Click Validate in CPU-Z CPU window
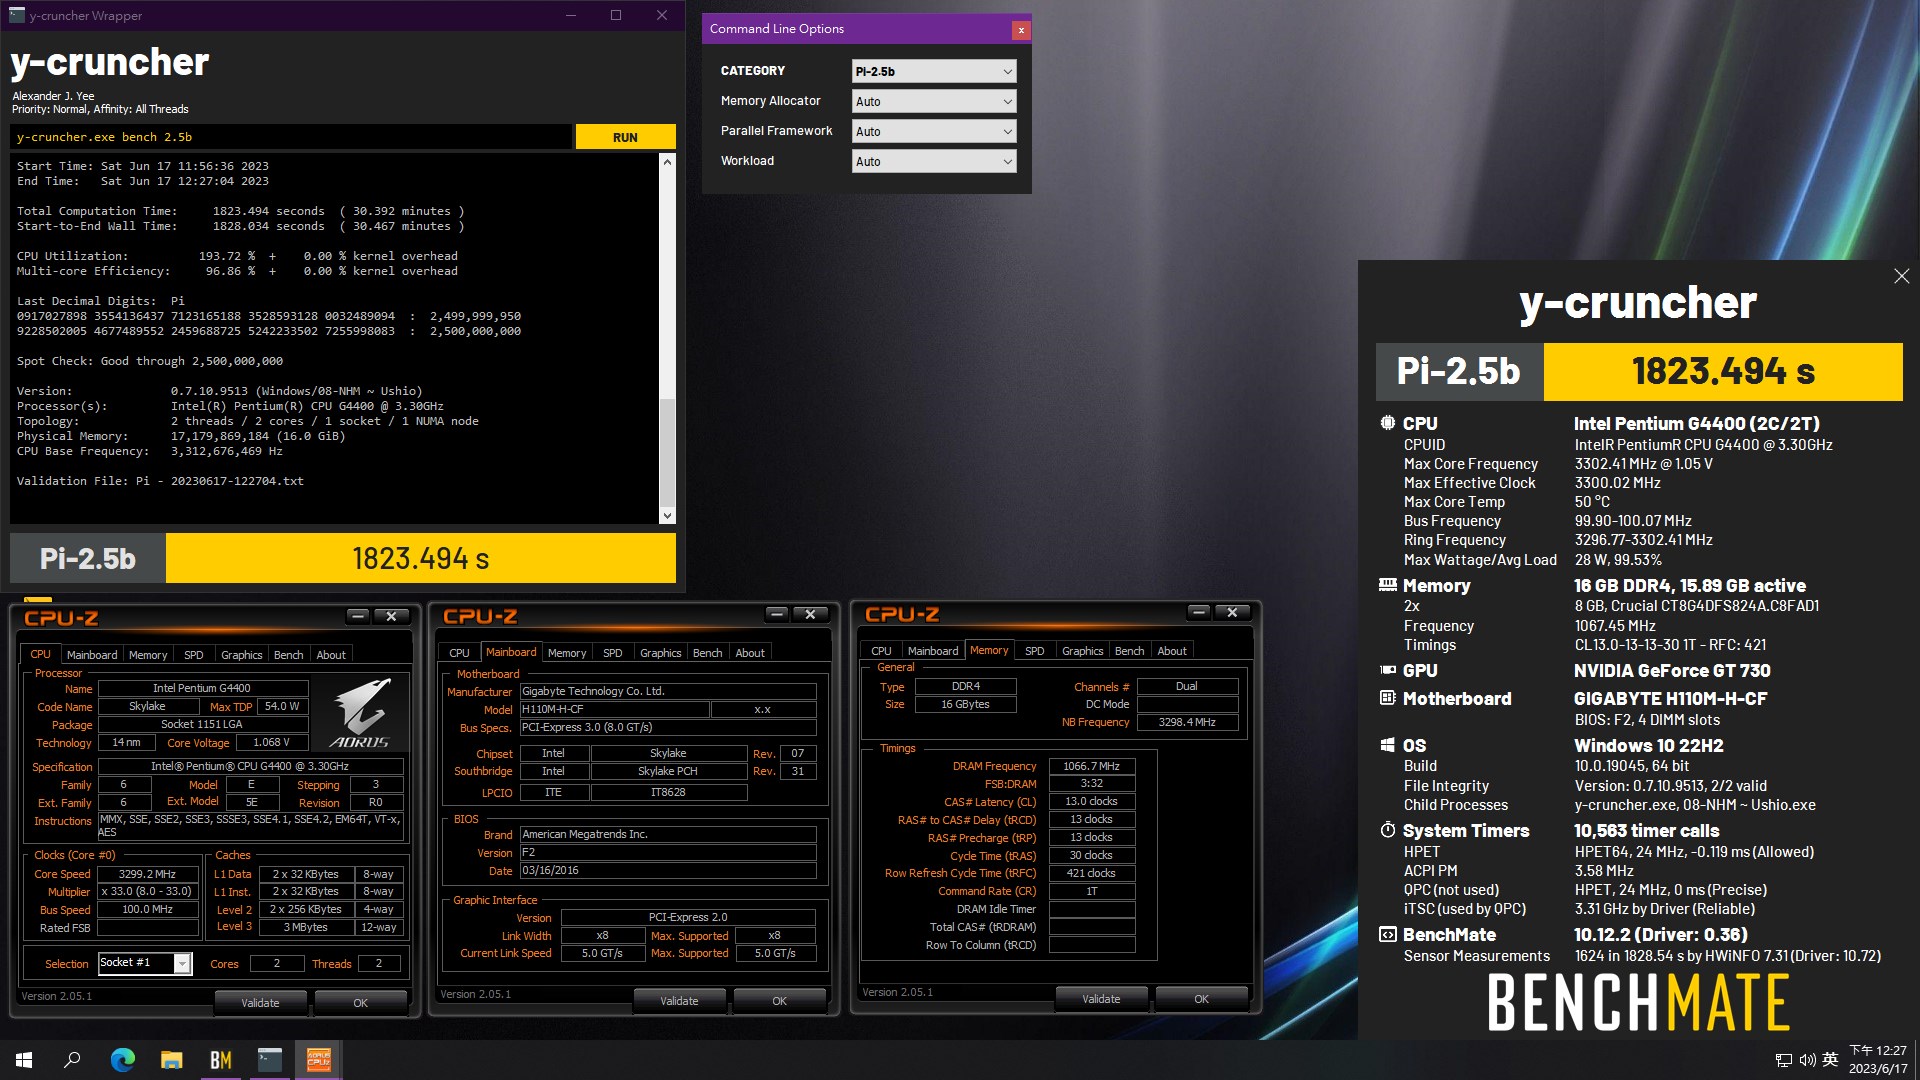Viewport: 1920px width, 1080px height. [260, 1003]
